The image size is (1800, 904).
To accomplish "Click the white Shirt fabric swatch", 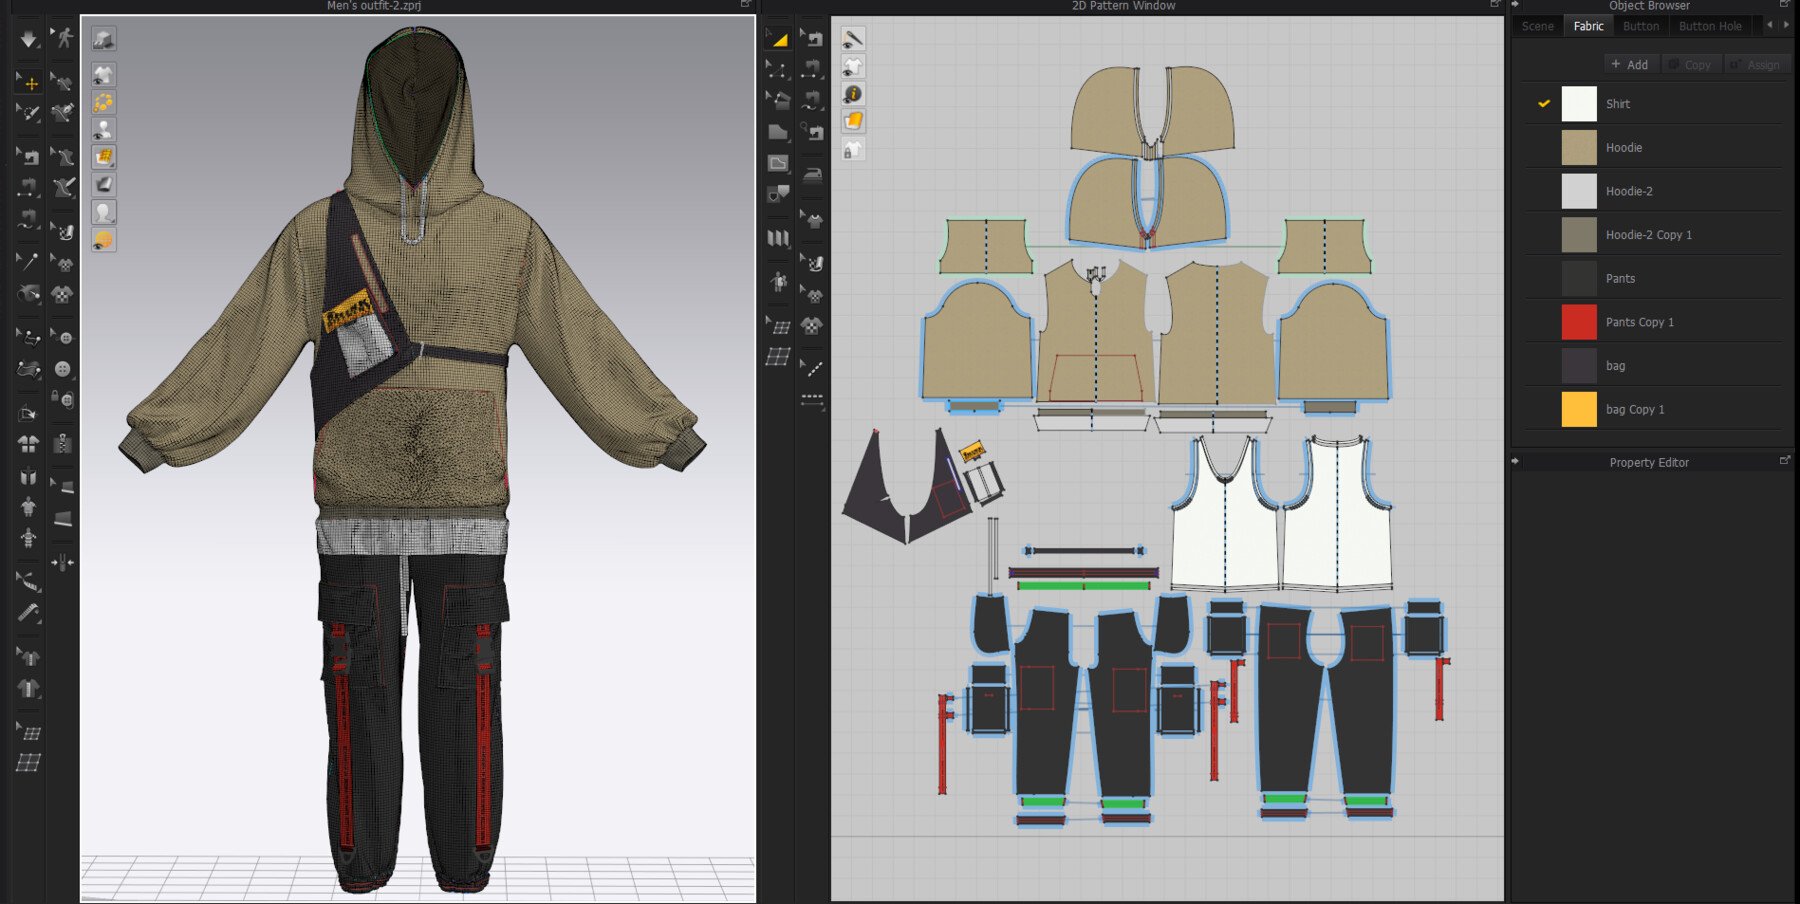I will click(1579, 104).
